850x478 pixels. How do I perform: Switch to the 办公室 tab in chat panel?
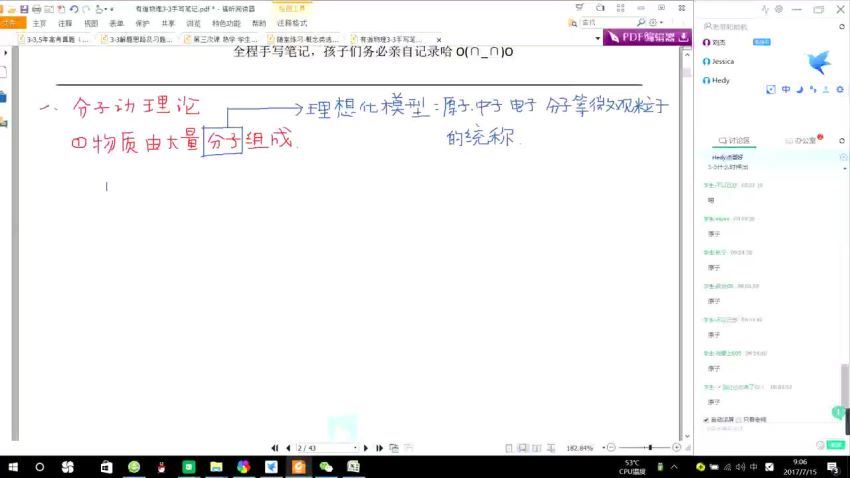801,140
